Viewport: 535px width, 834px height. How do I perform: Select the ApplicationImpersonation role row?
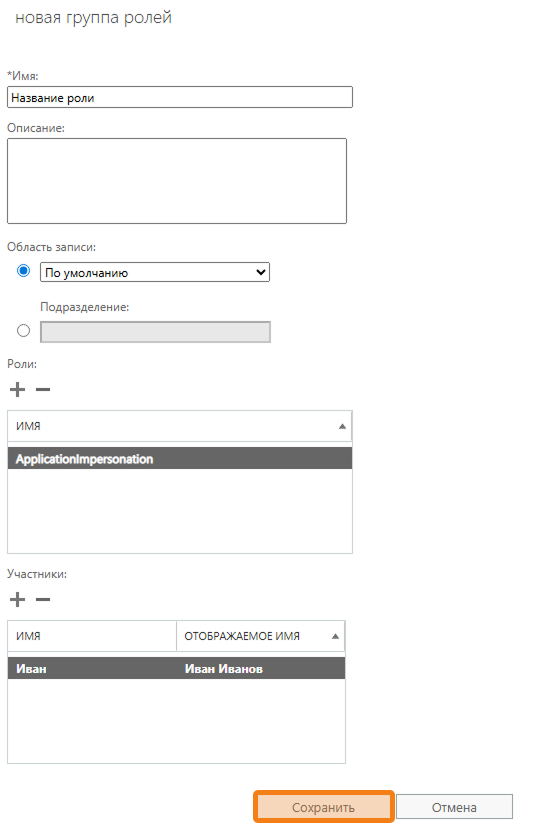tap(180, 458)
